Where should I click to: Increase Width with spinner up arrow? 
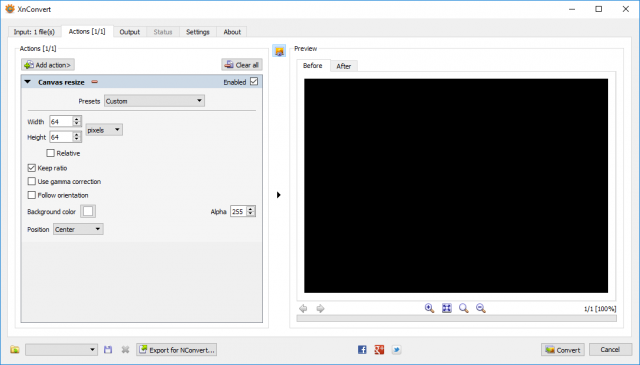76,119
